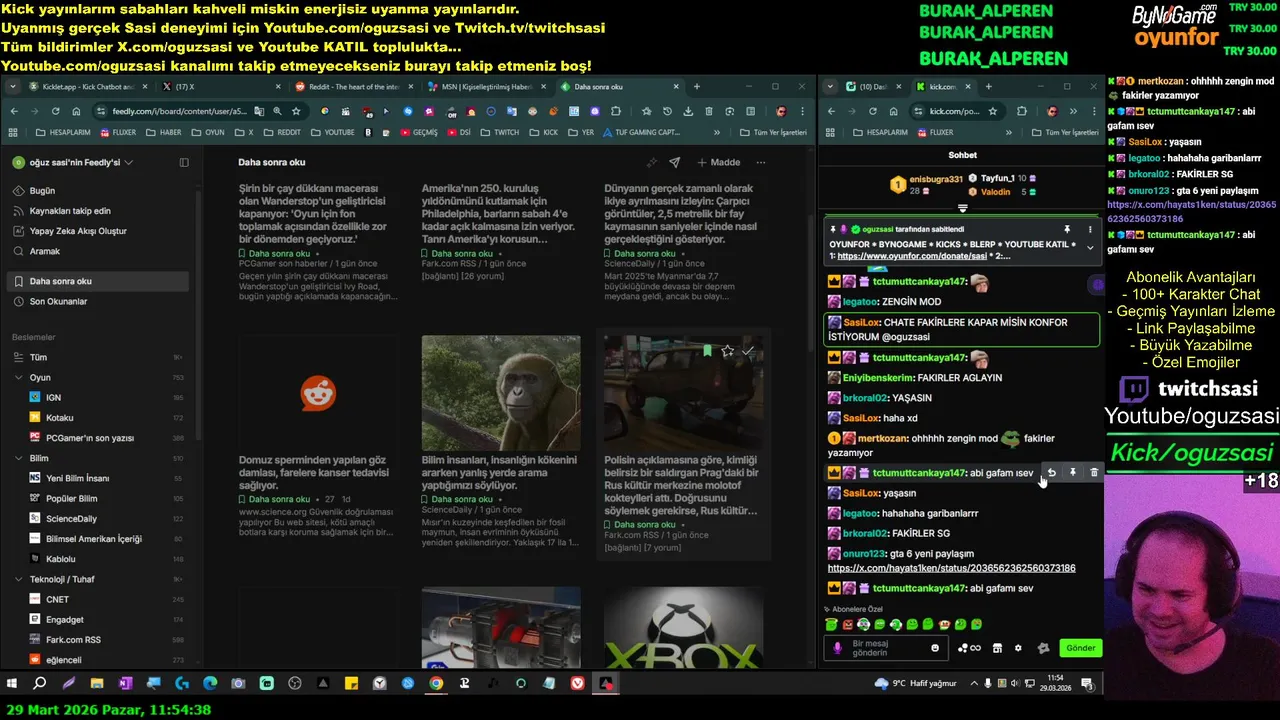
Task: Open new tab in Feedly browser window
Action: (x=696, y=87)
